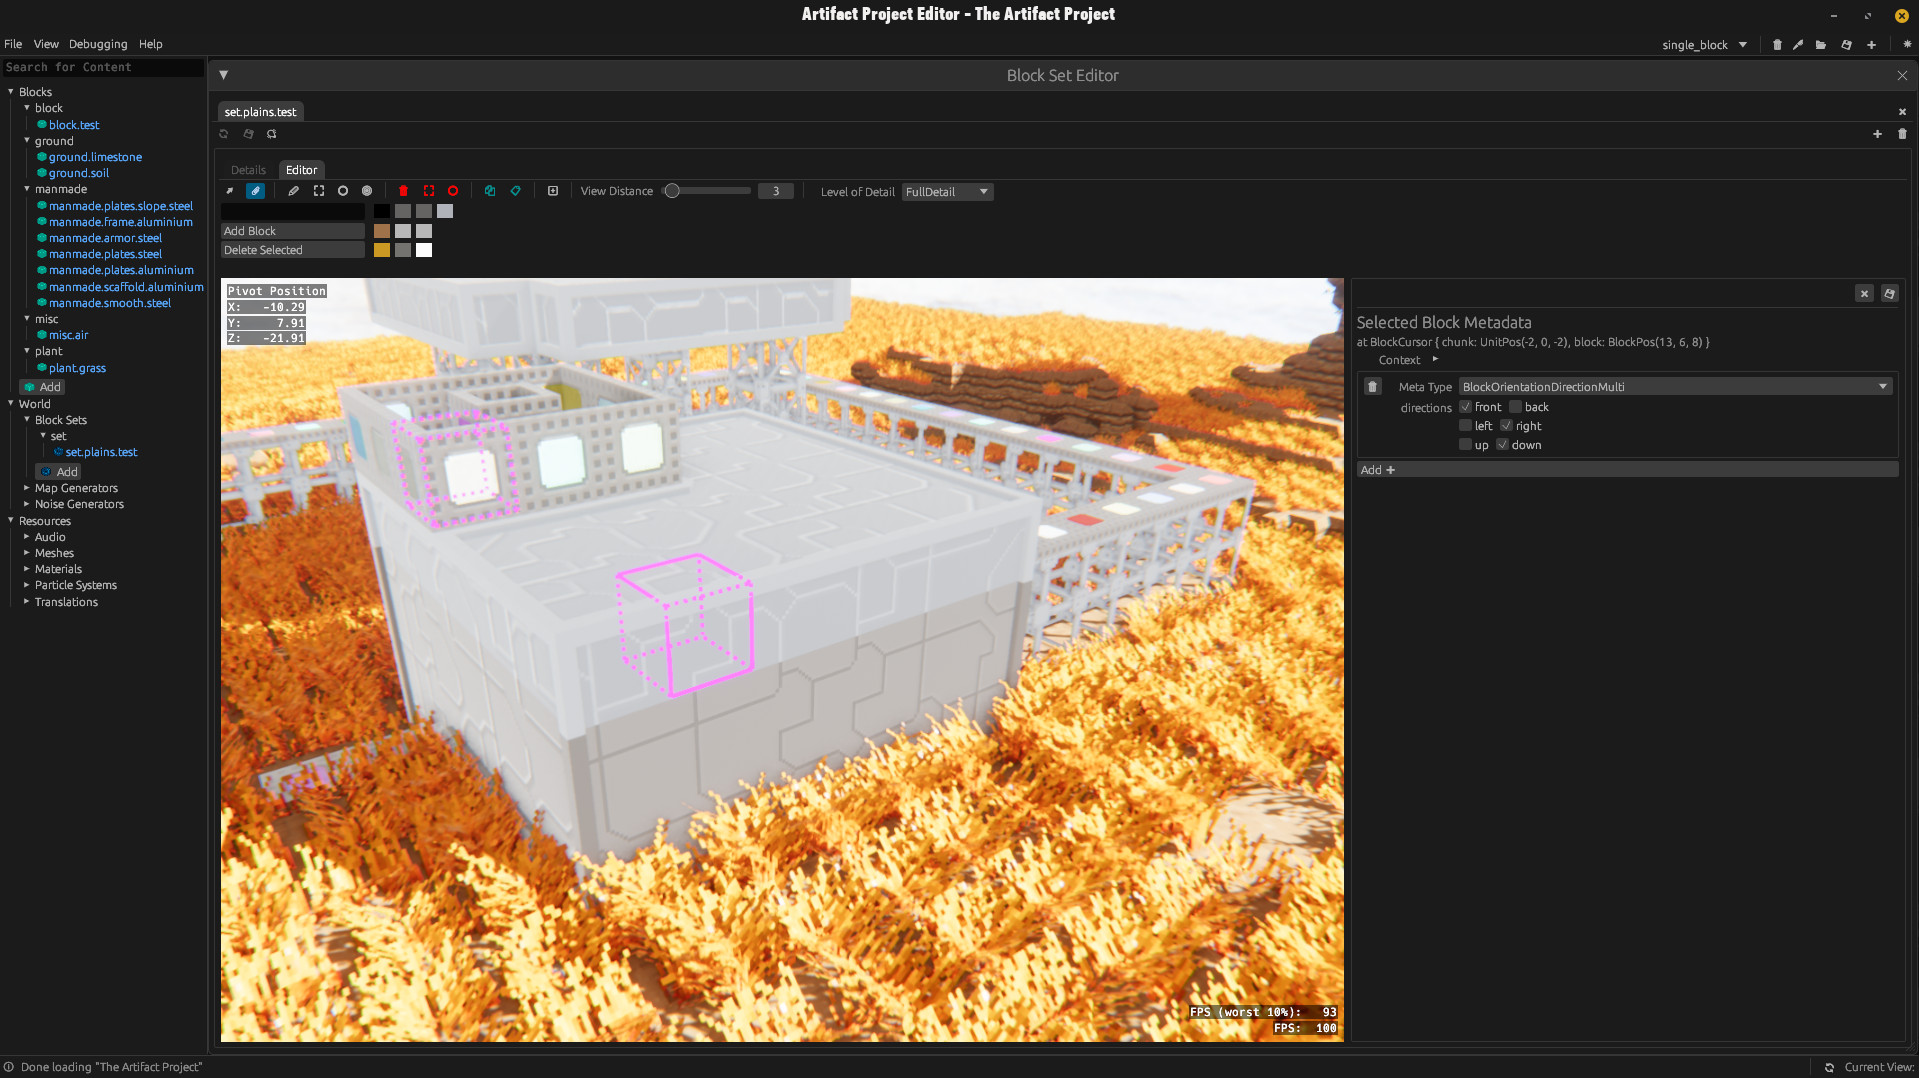
Task: Click the folder icon in top-right toolbar
Action: 1821,45
